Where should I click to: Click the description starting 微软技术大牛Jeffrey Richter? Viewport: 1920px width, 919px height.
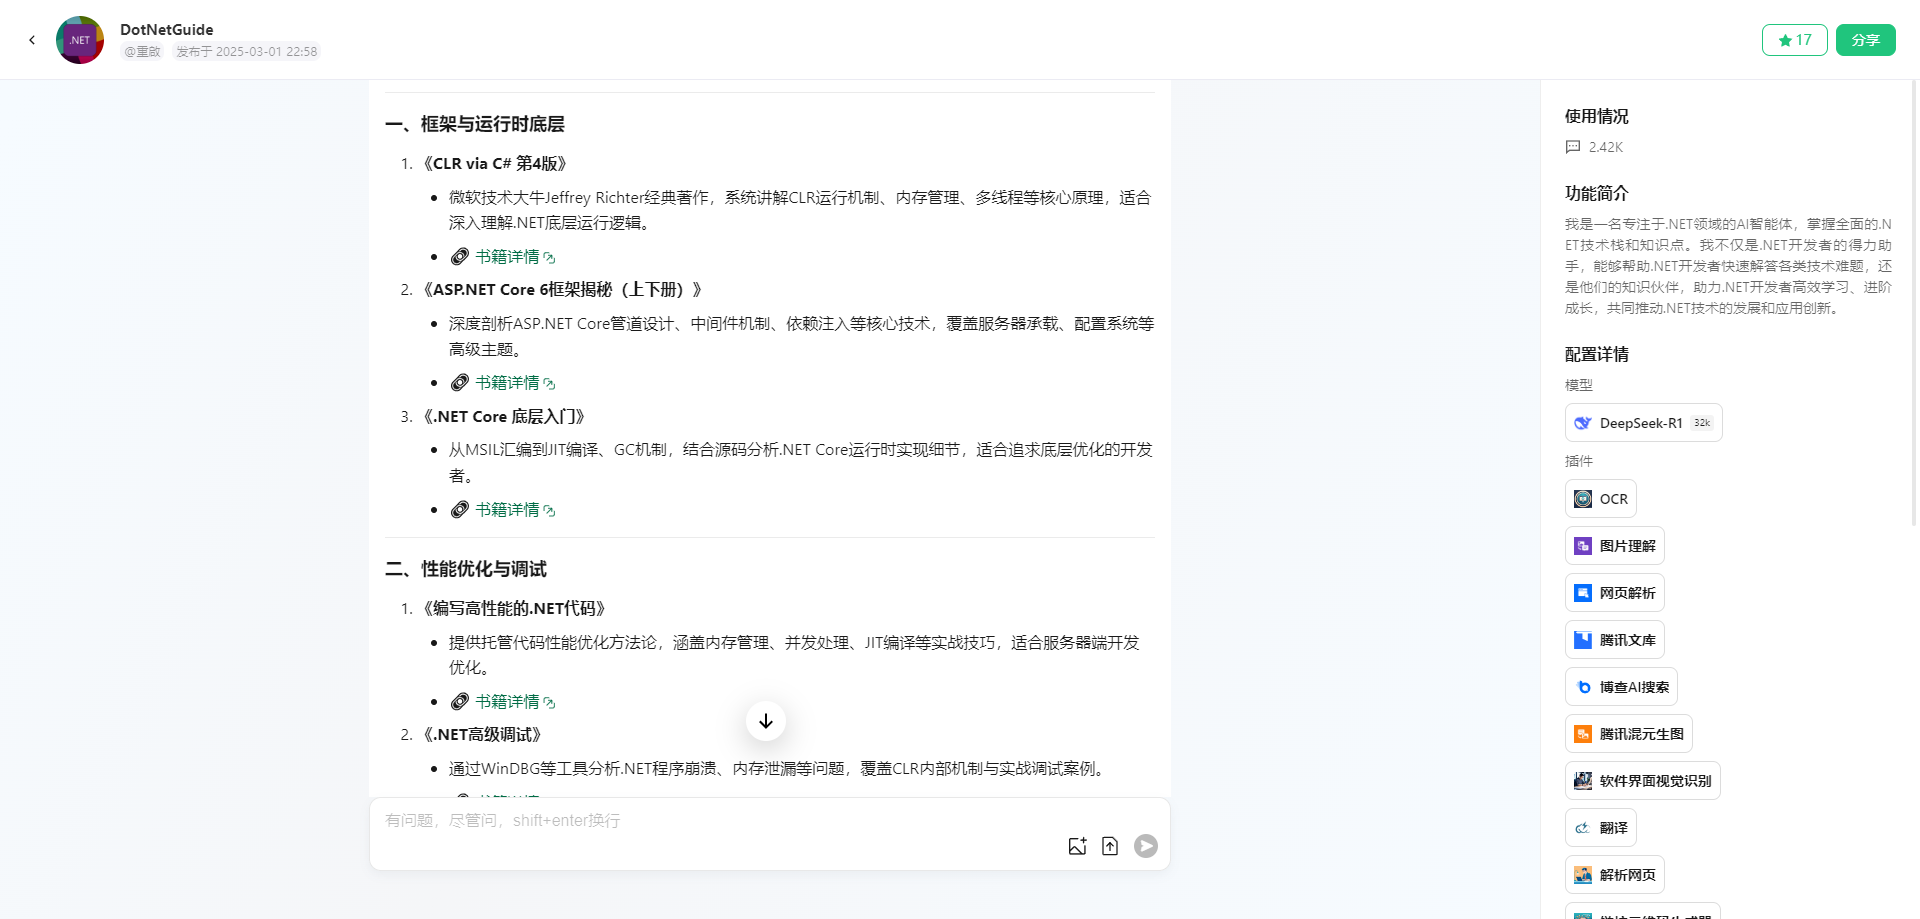pyautogui.click(x=800, y=210)
